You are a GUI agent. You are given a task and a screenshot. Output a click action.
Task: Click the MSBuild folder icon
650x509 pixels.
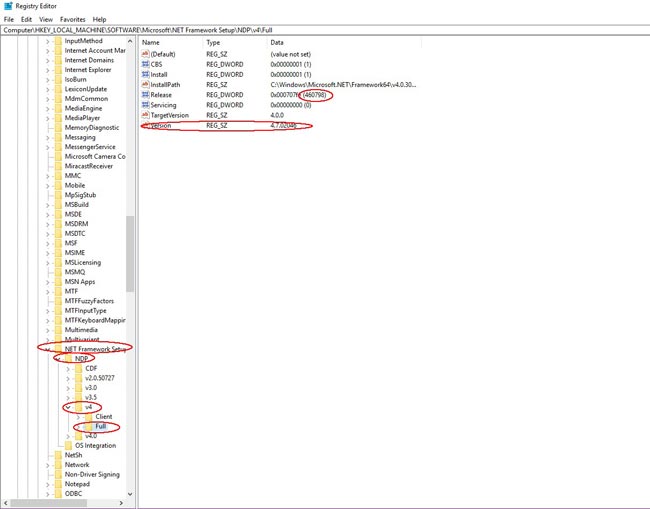(x=58, y=204)
